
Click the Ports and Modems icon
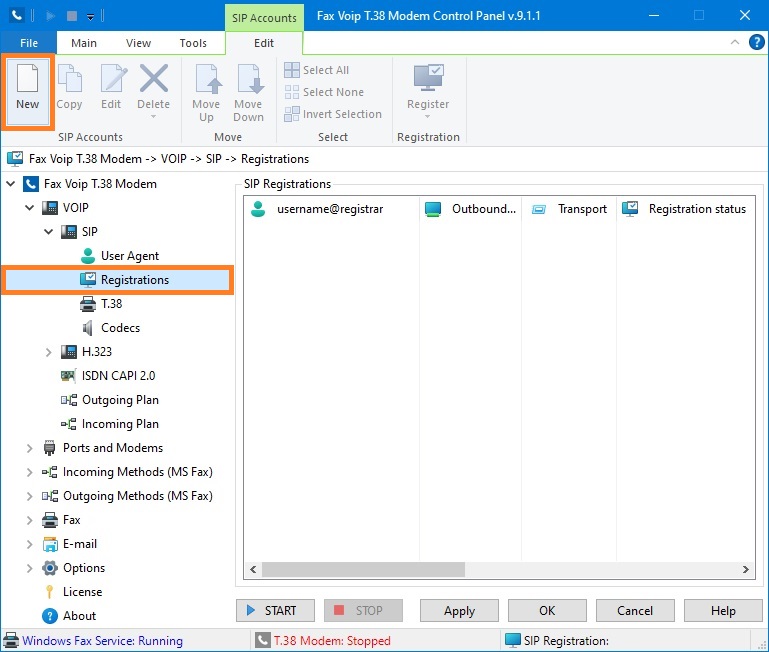(x=50, y=448)
